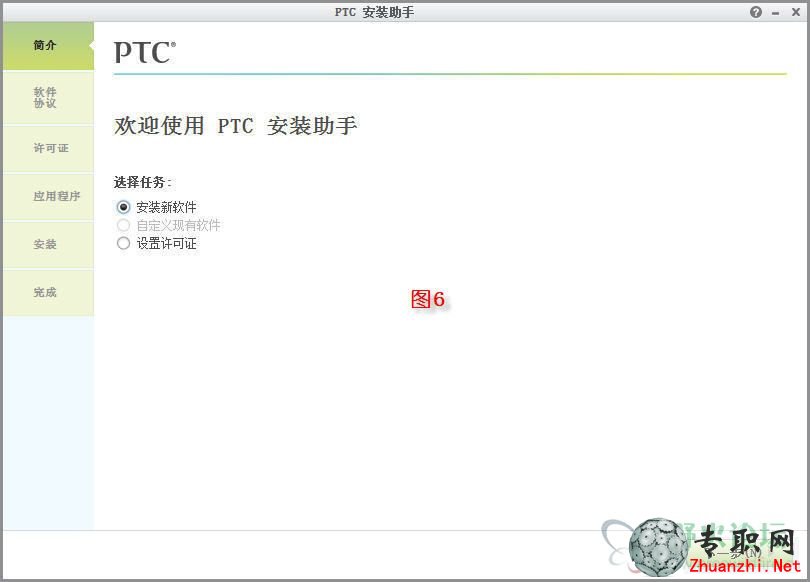Click the PTC 安装助手 window title text
This screenshot has height=582, width=810.
tap(374, 12)
